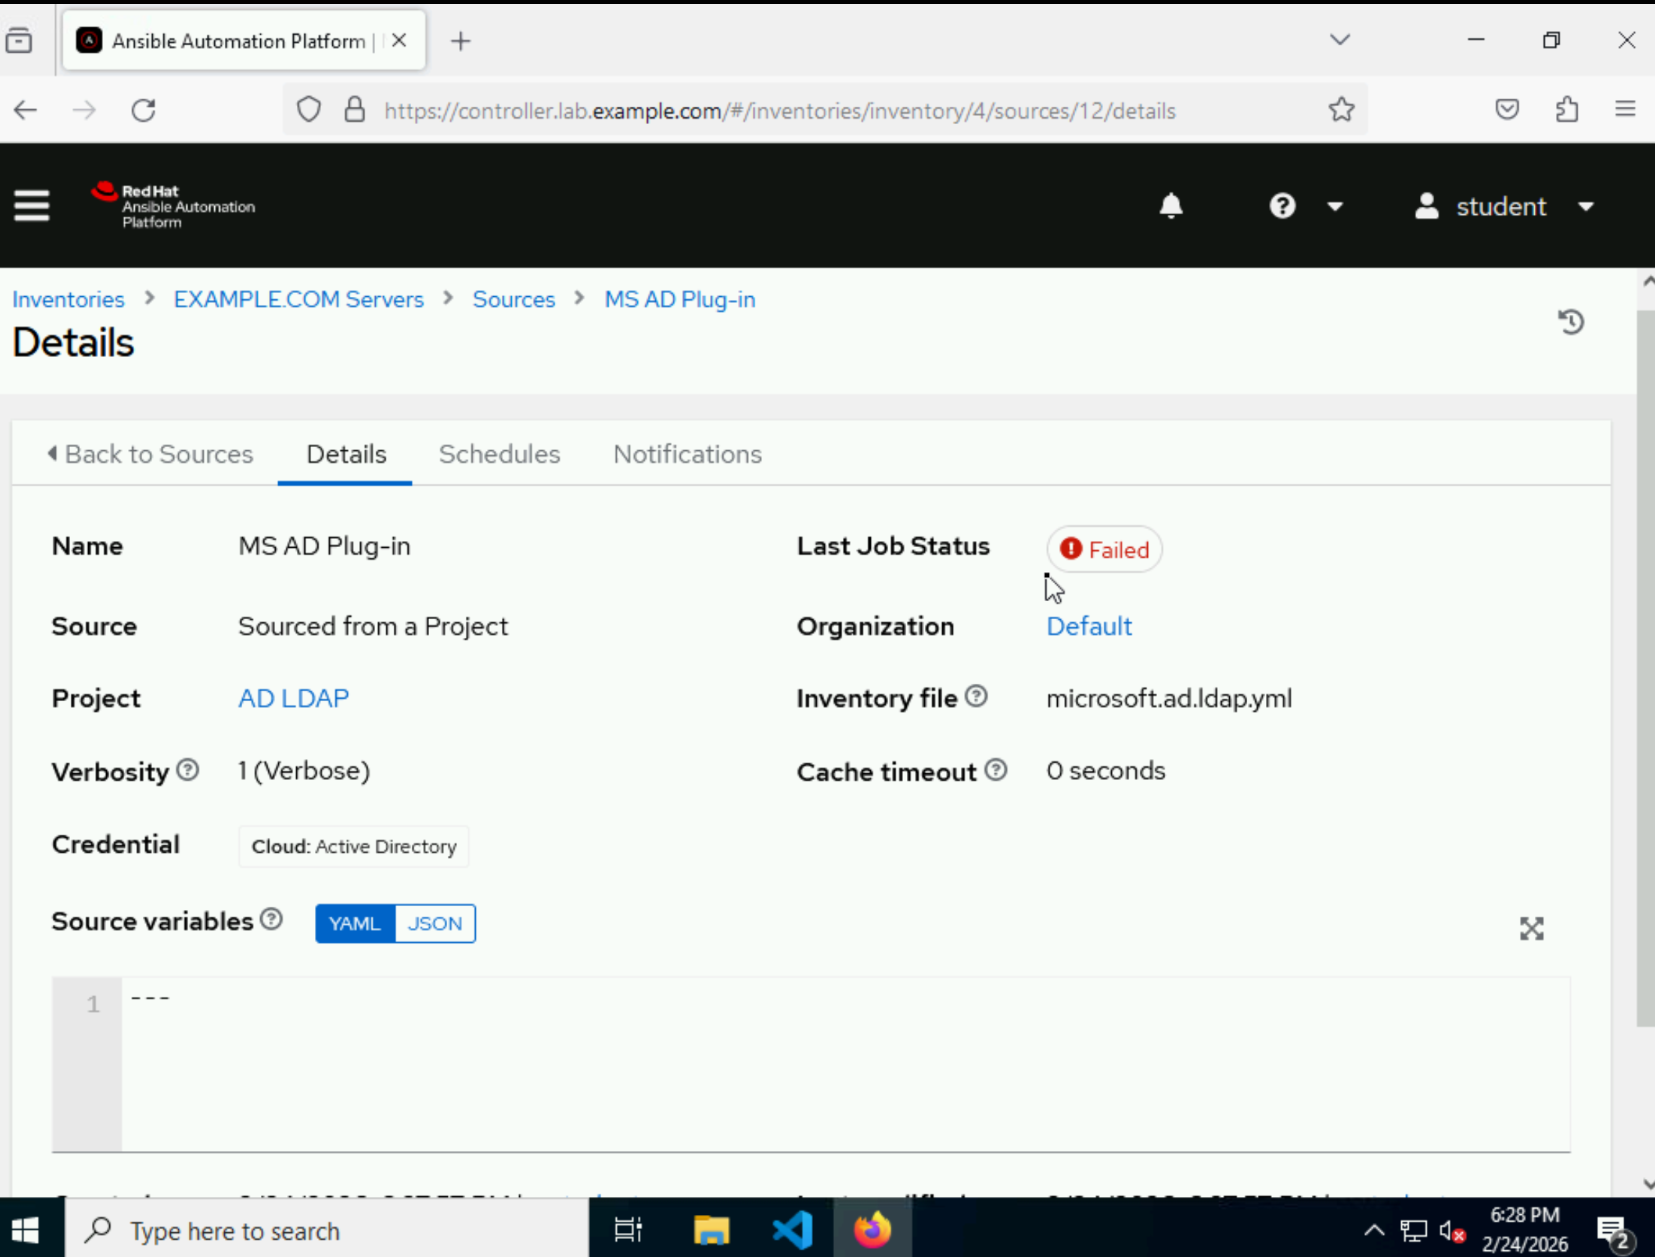Open Task View on the taskbar
This screenshot has width=1655, height=1257.
(628, 1229)
